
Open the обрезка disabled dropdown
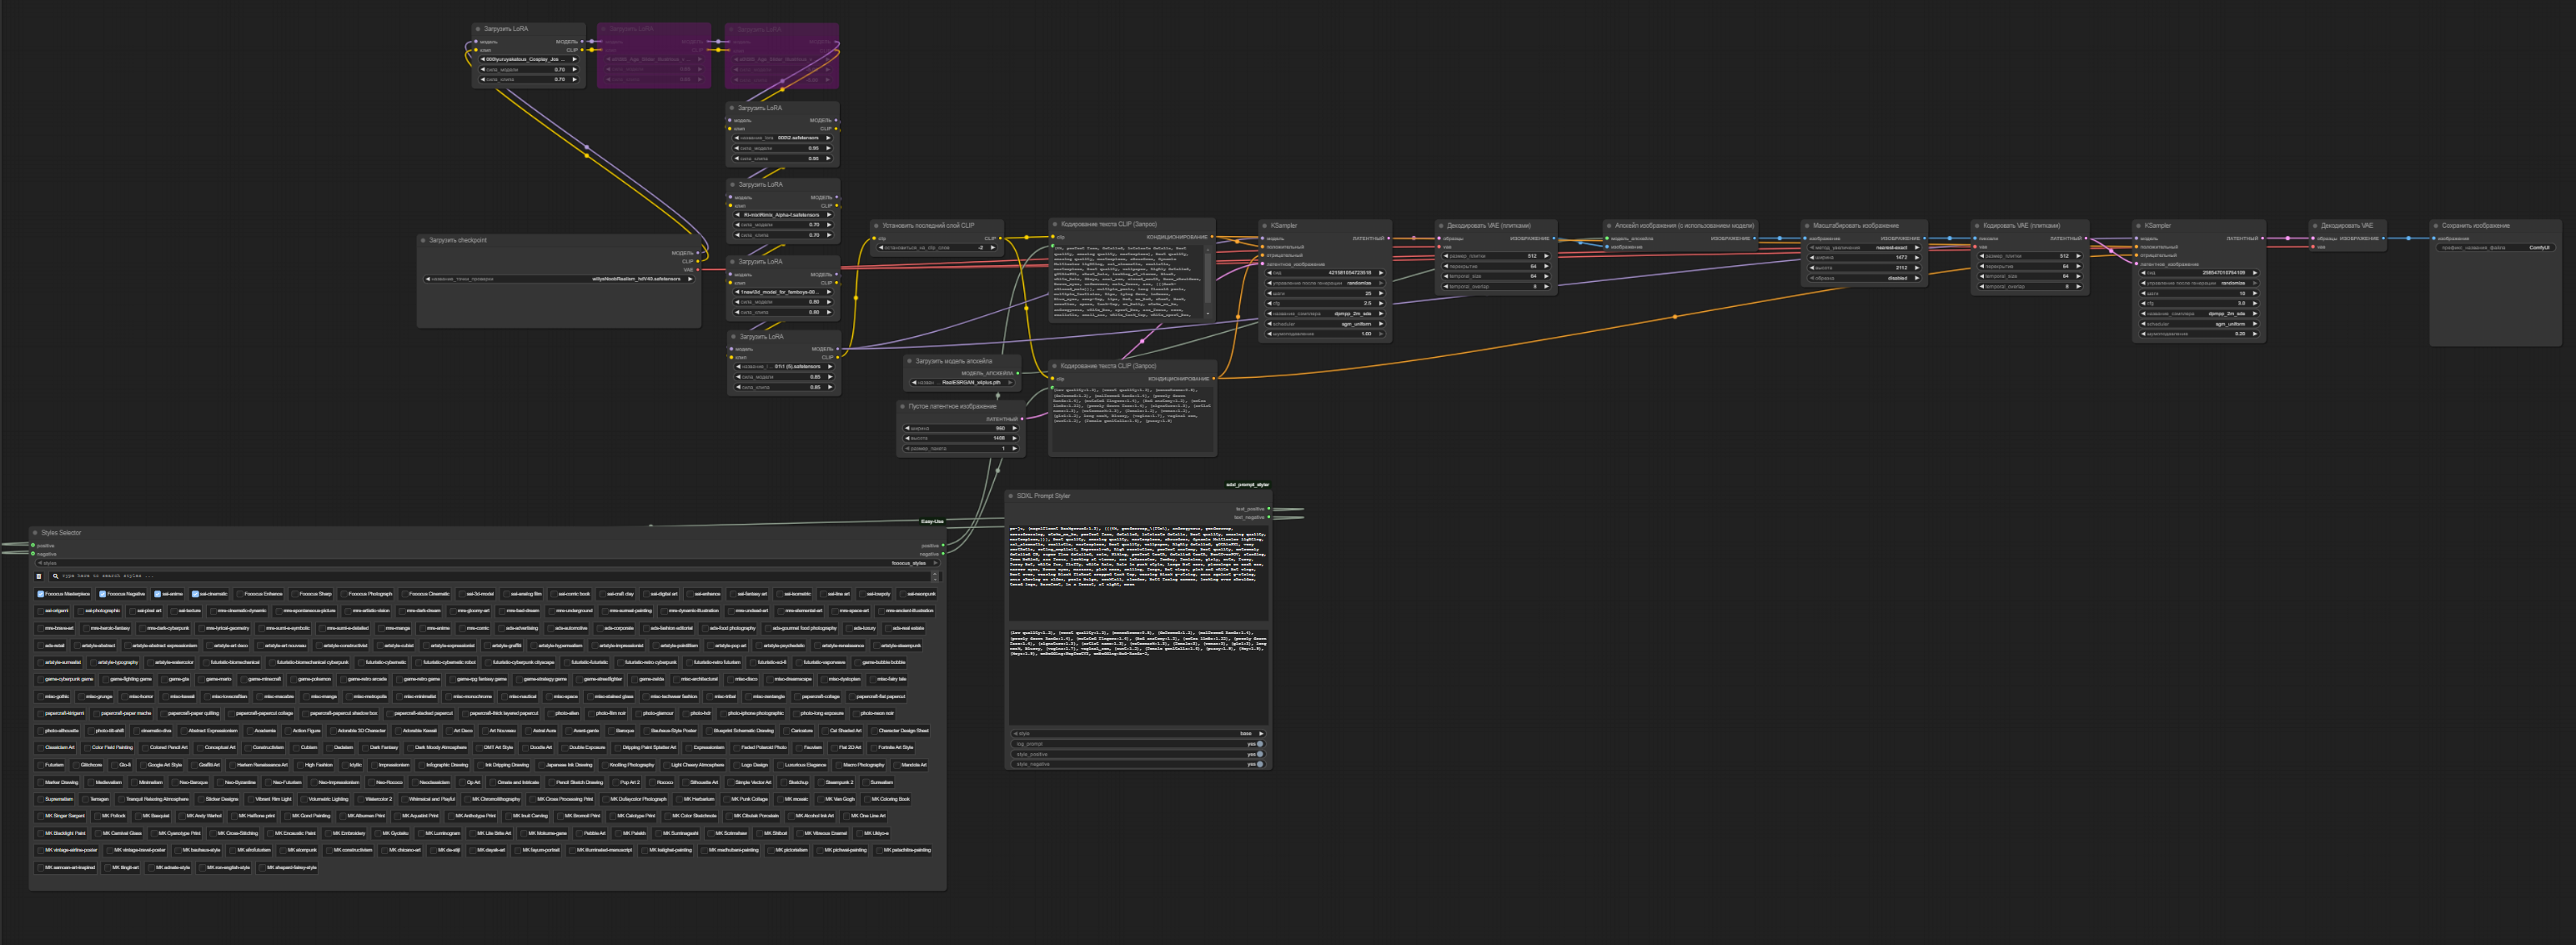pos(1864,278)
